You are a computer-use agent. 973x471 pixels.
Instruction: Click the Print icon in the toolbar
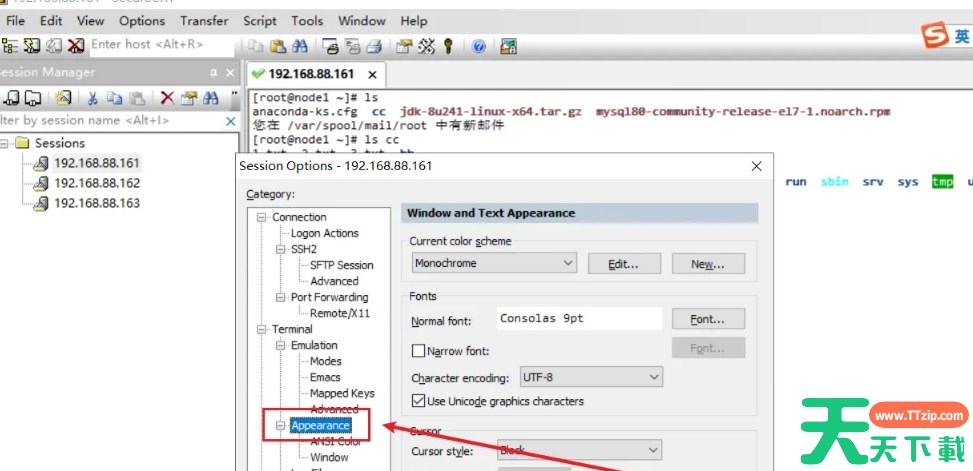pos(373,46)
